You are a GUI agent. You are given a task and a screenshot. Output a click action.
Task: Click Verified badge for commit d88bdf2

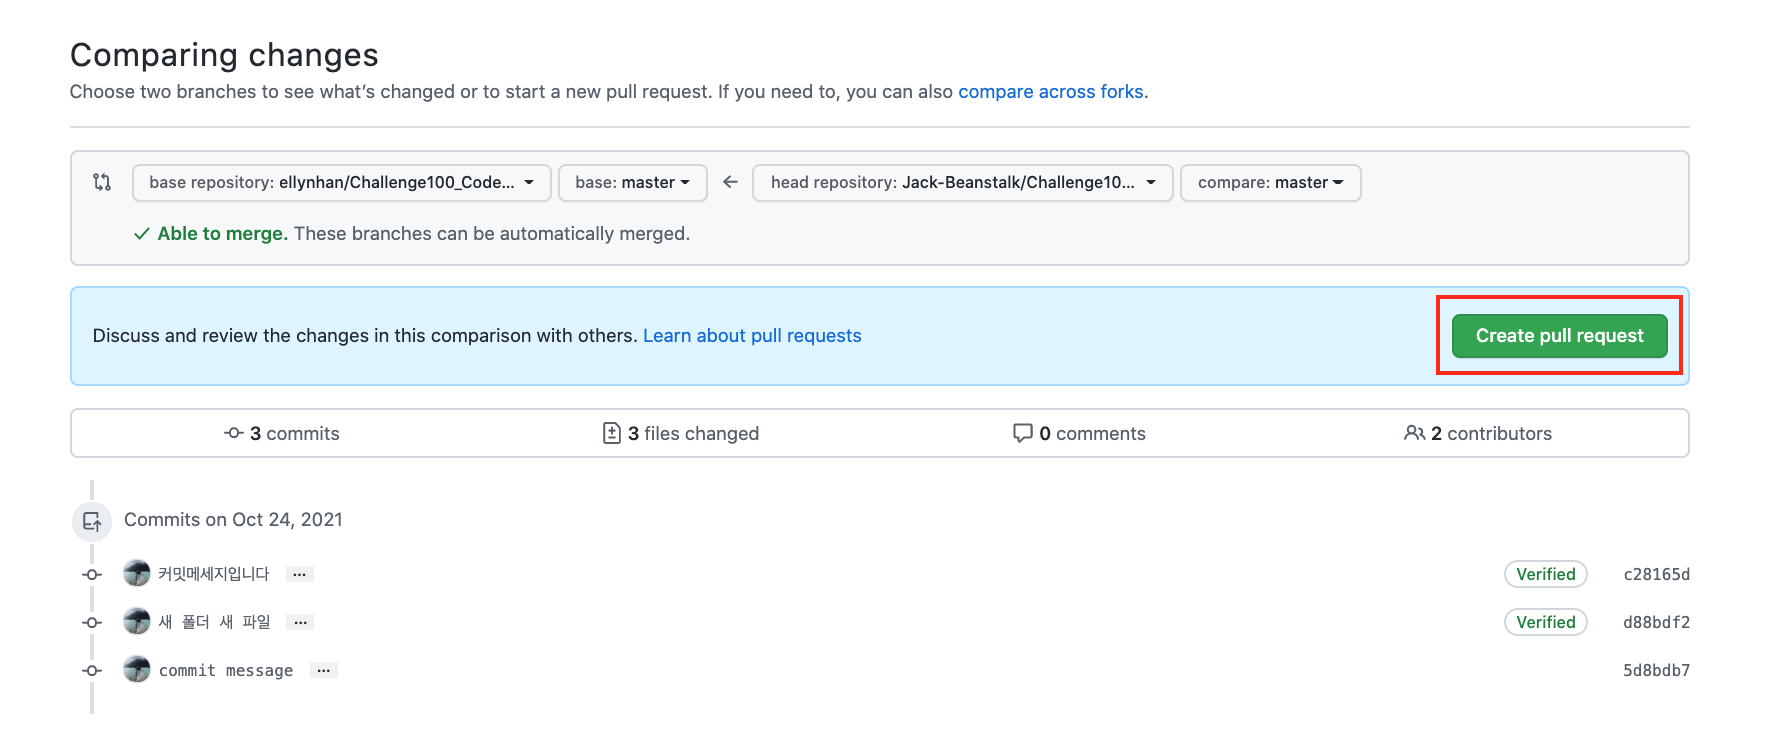point(1546,622)
